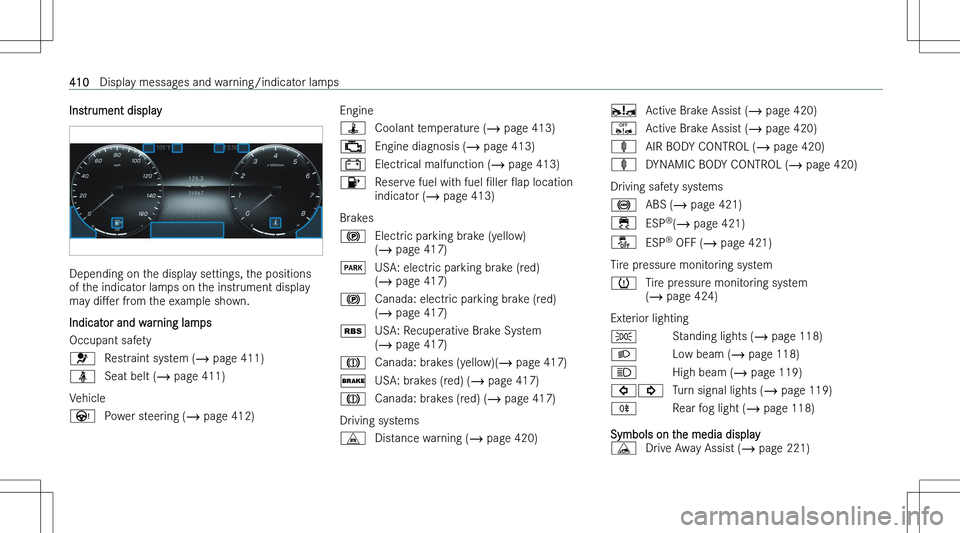Click the Canada brakes yellow icon
Screen dimensions: 960x533
353,363
